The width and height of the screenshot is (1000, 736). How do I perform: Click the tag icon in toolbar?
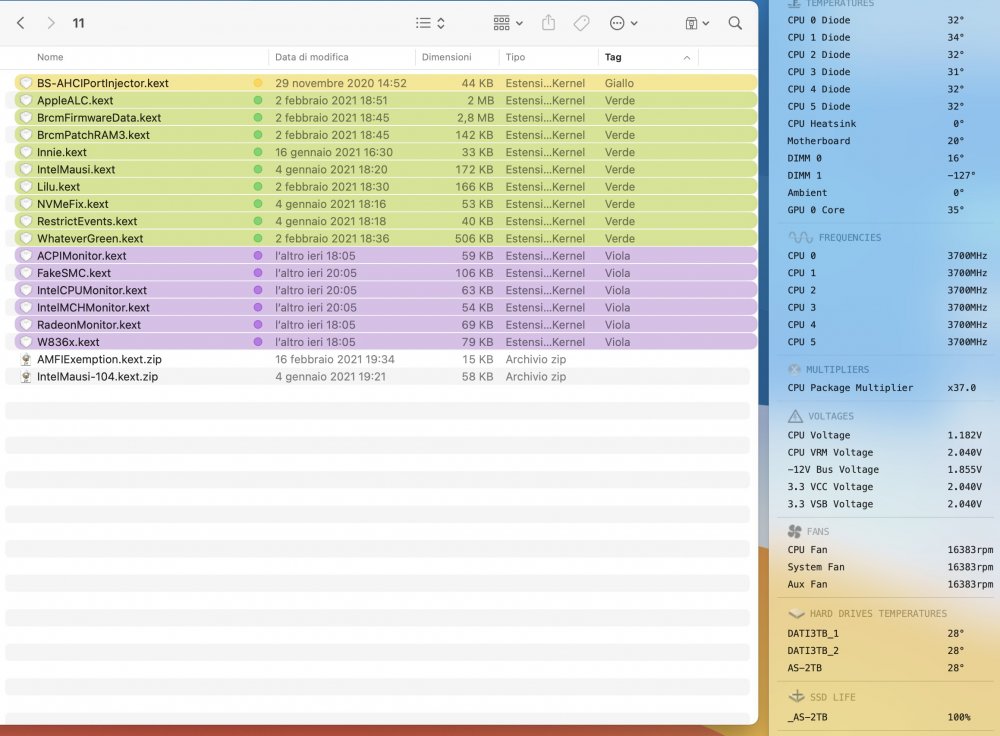tap(581, 24)
